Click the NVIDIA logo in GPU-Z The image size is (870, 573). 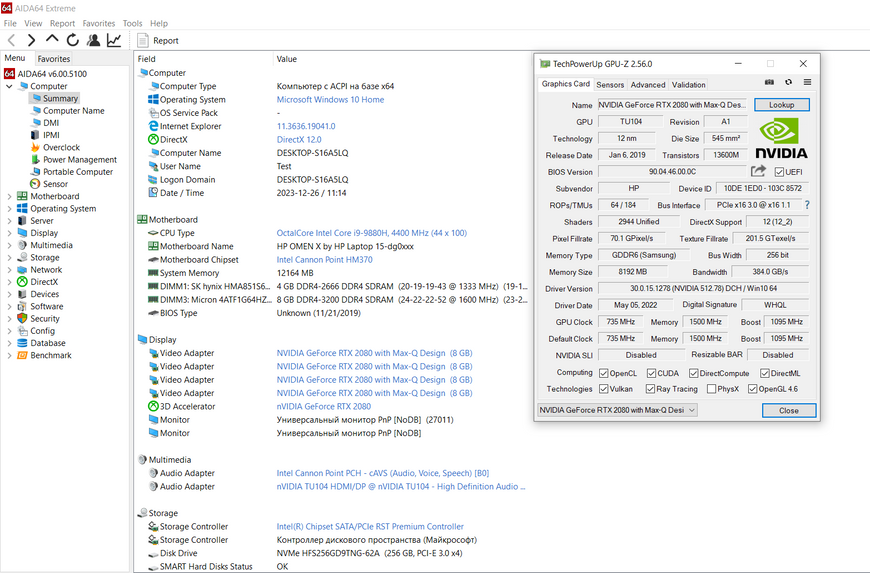[x=781, y=139]
